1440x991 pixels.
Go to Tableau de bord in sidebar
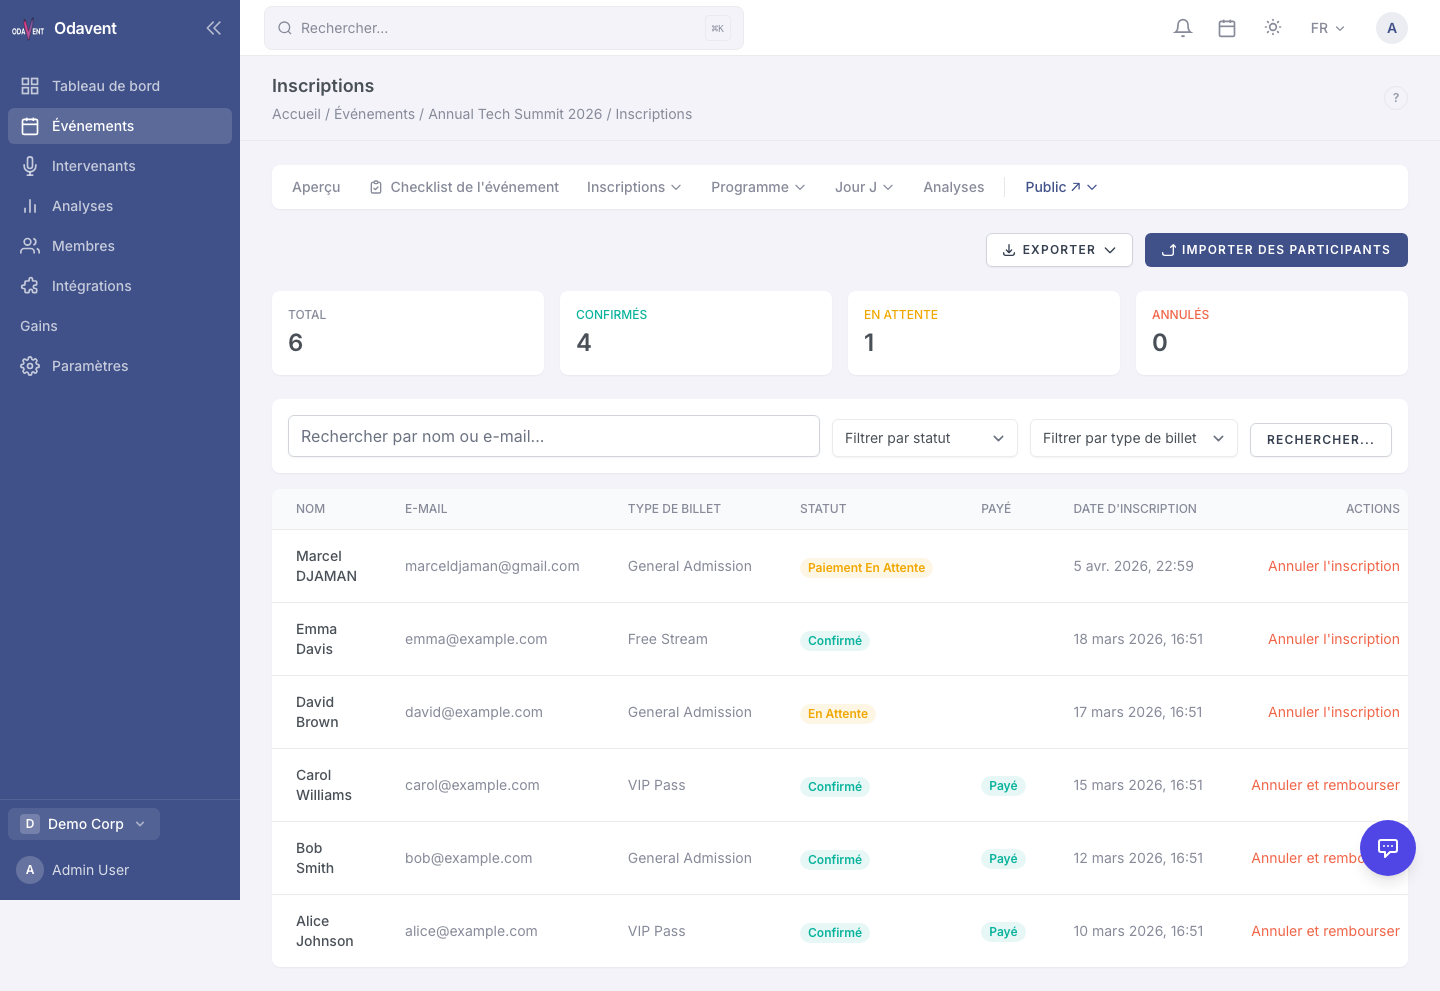coord(120,86)
